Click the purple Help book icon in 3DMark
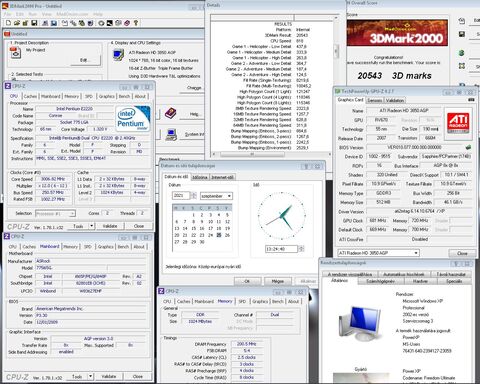480x384 pixels. [171, 114]
